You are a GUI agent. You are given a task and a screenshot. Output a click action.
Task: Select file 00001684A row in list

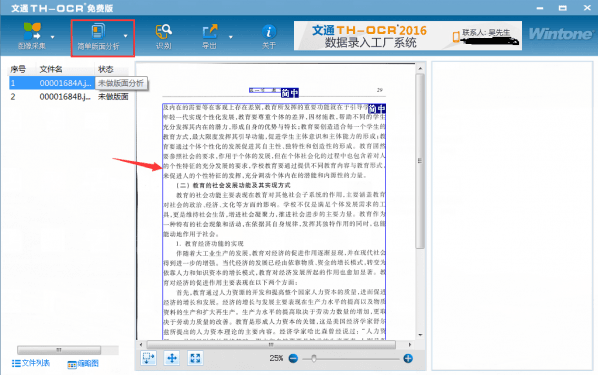(x=69, y=83)
